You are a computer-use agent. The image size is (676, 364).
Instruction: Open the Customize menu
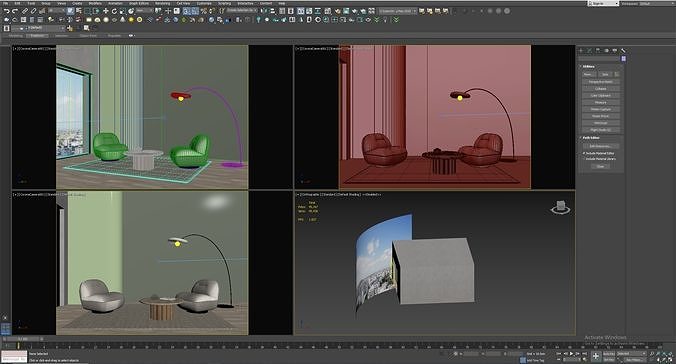[x=204, y=3]
